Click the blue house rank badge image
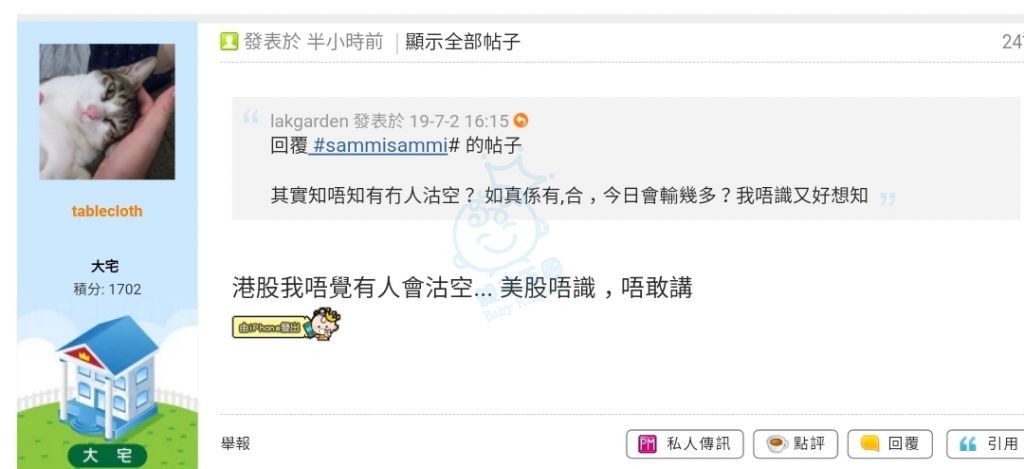The width and height of the screenshot is (1024, 469). click(x=108, y=378)
